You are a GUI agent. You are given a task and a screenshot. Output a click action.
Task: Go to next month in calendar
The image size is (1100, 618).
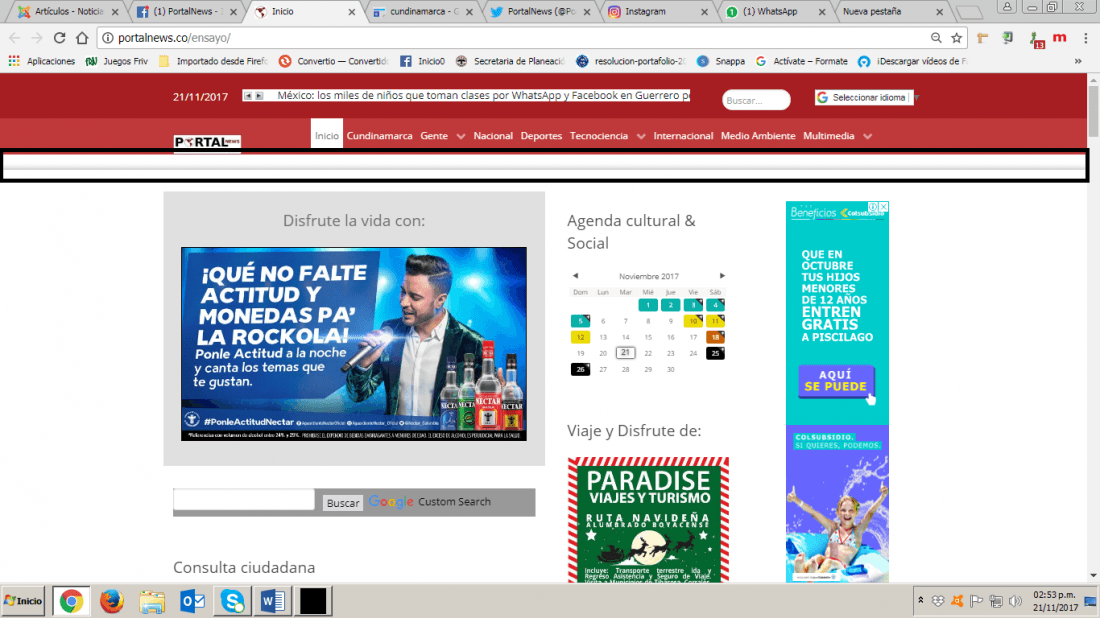point(722,276)
